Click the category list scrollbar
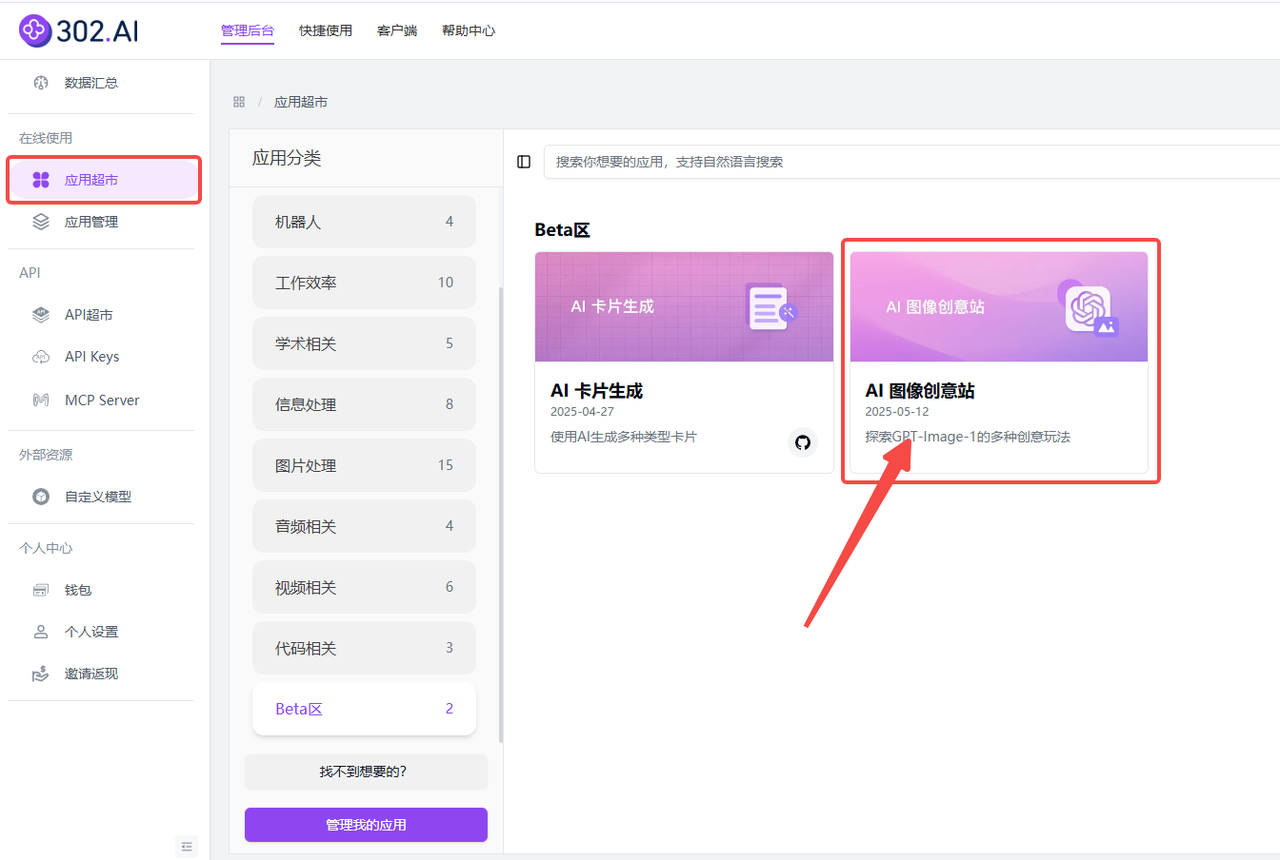Viewport: 1280px width, 860px height. (501, 500)
